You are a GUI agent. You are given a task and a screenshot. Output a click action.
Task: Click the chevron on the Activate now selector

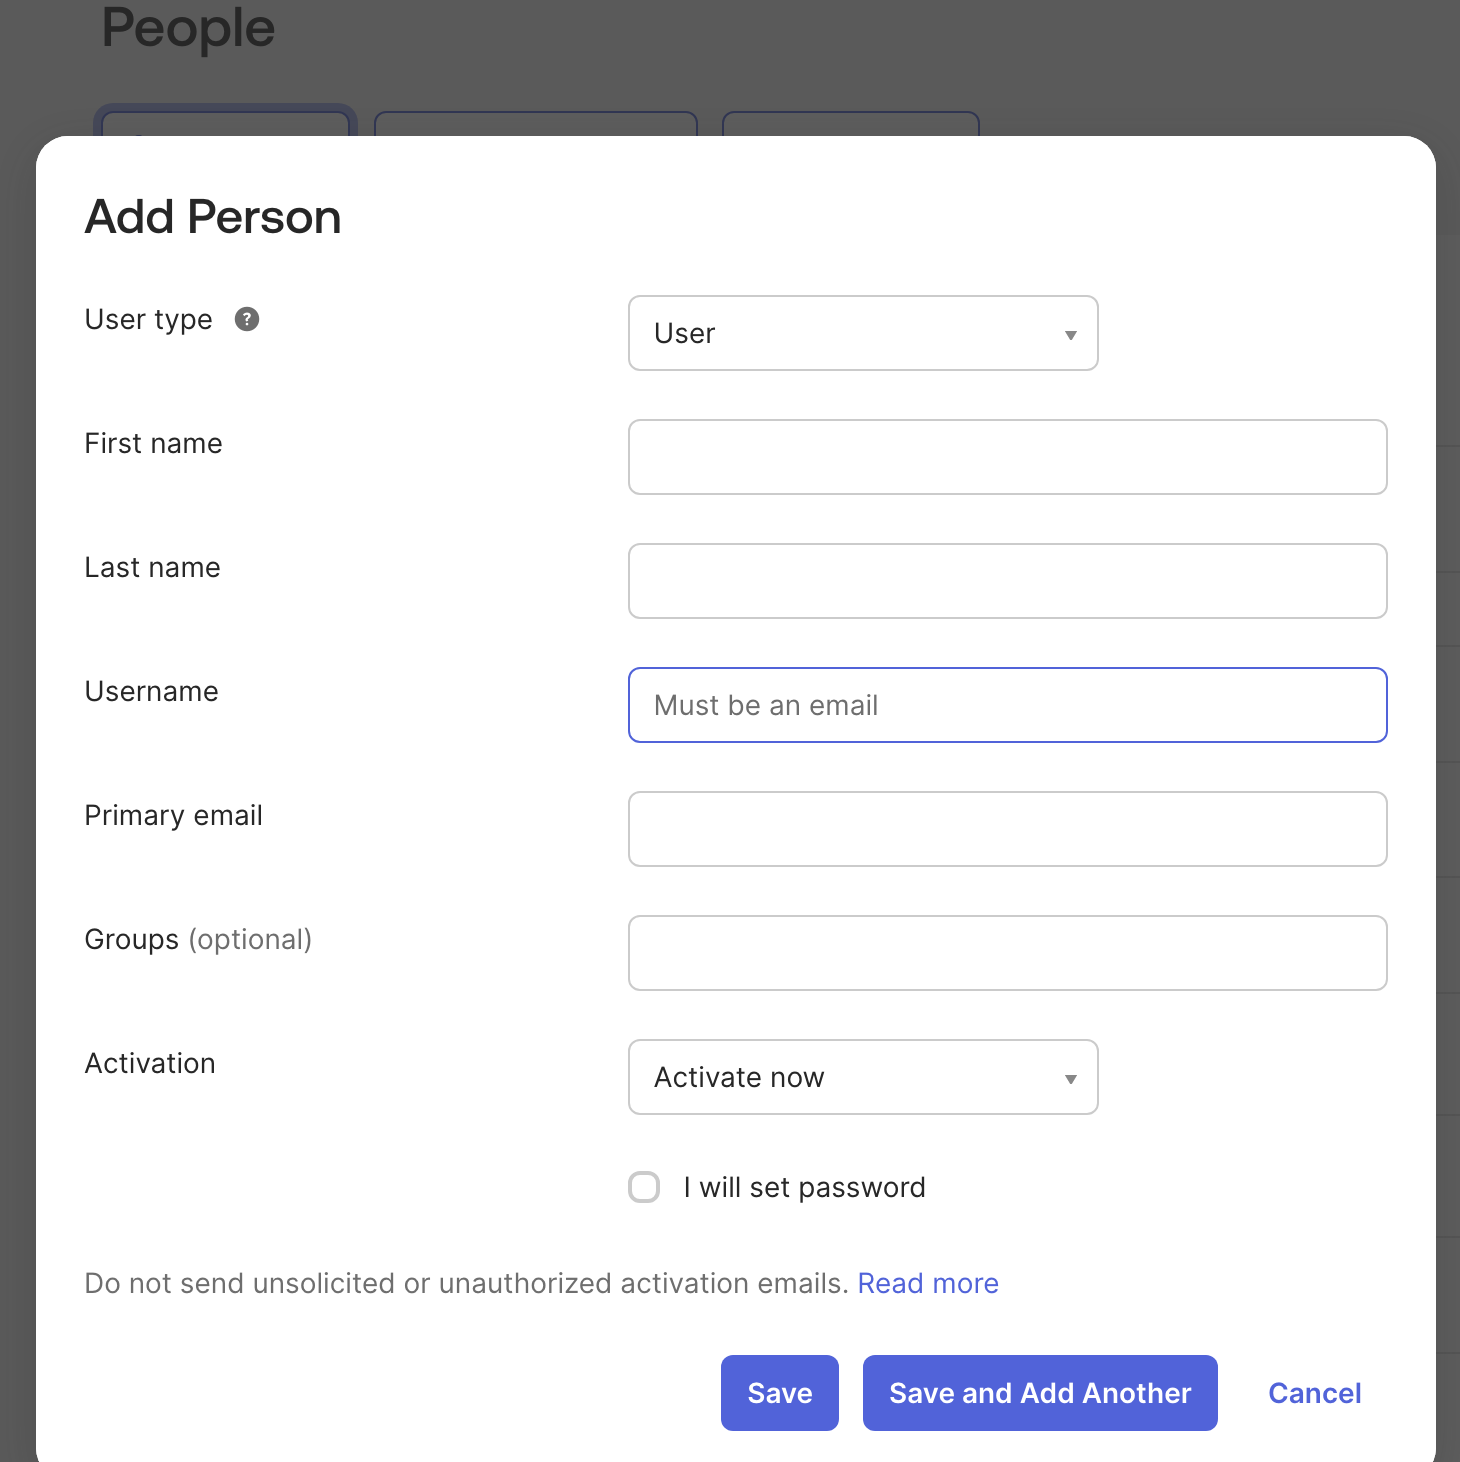click(x=1071, y=1078)
